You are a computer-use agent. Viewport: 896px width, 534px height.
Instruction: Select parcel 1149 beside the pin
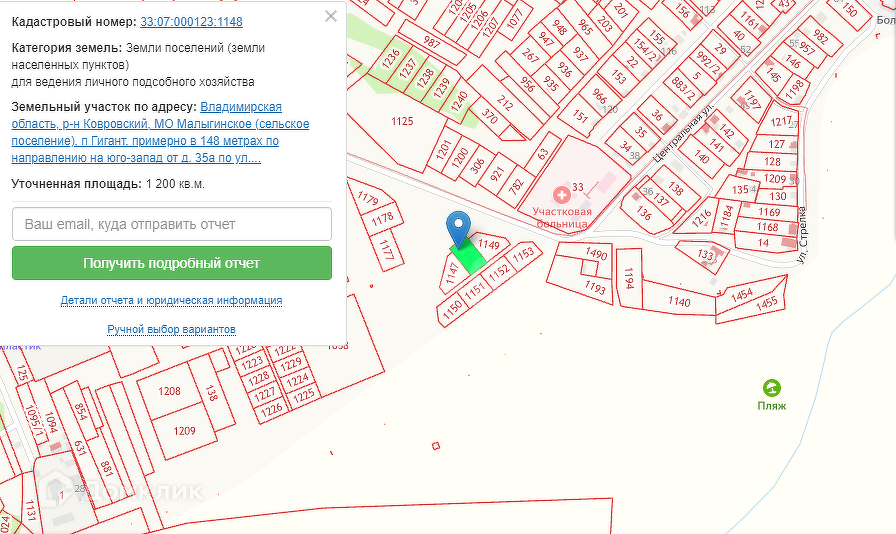tap(489, 244)
